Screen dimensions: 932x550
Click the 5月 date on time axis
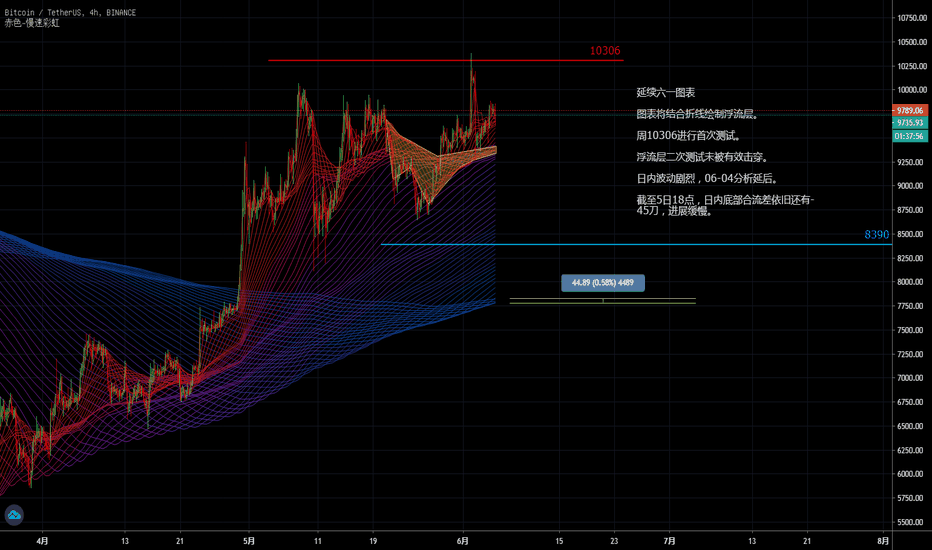tap(249, 541)
